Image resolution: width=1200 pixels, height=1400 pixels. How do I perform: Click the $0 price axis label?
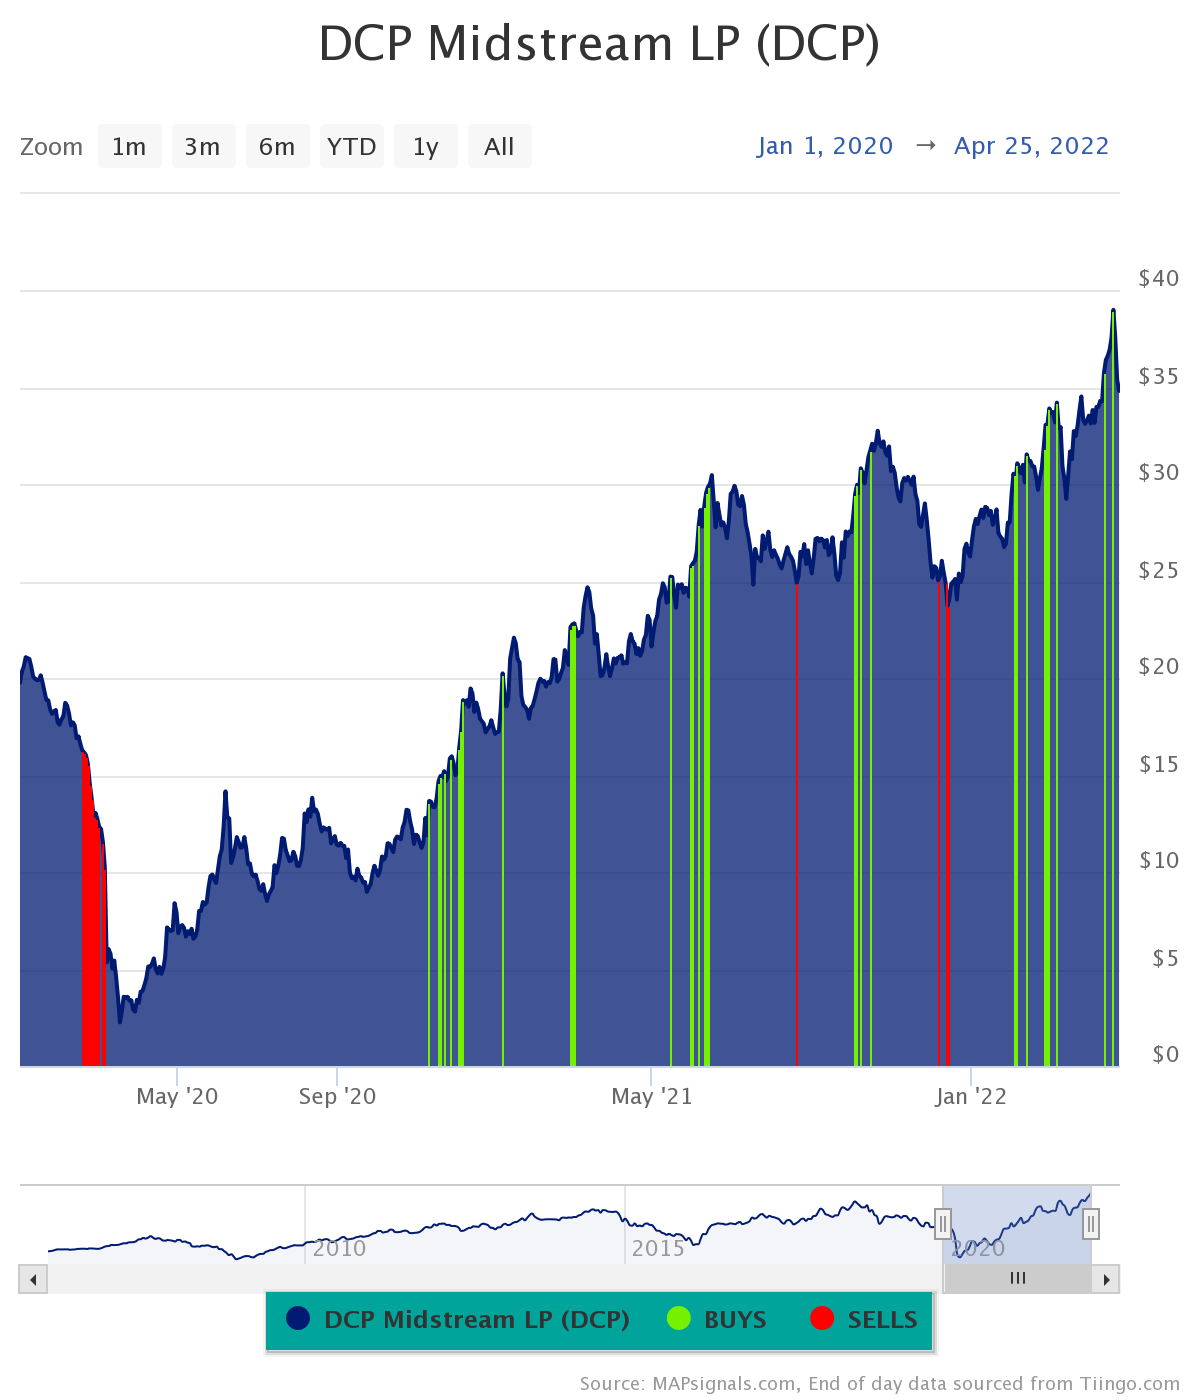coord(1165,1054)
